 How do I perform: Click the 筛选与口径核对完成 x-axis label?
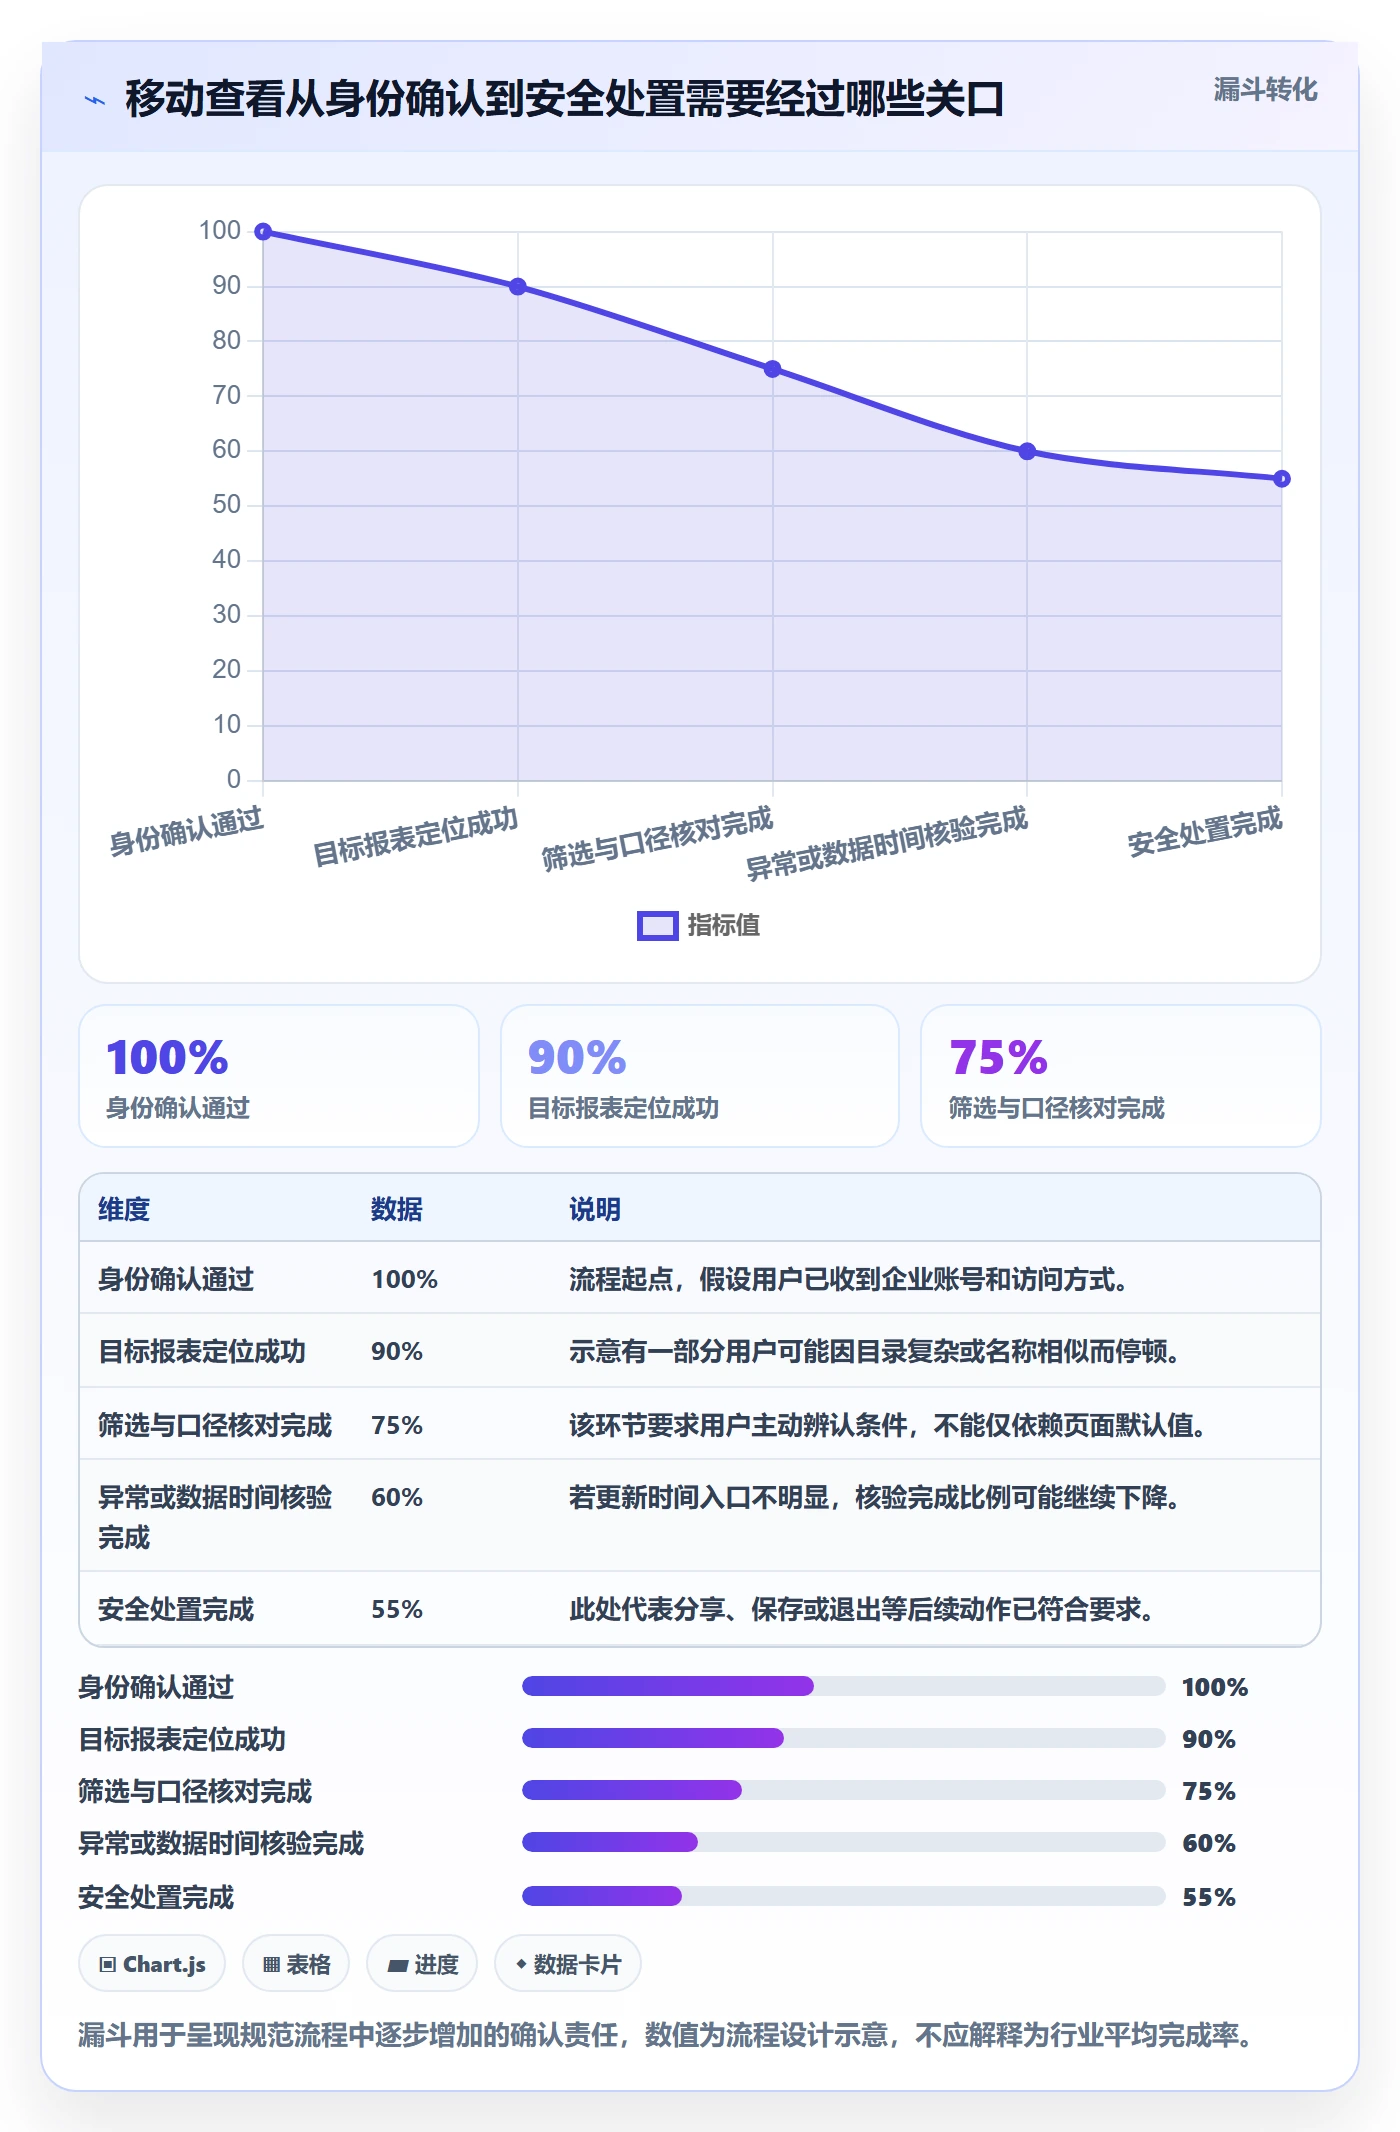657,838
